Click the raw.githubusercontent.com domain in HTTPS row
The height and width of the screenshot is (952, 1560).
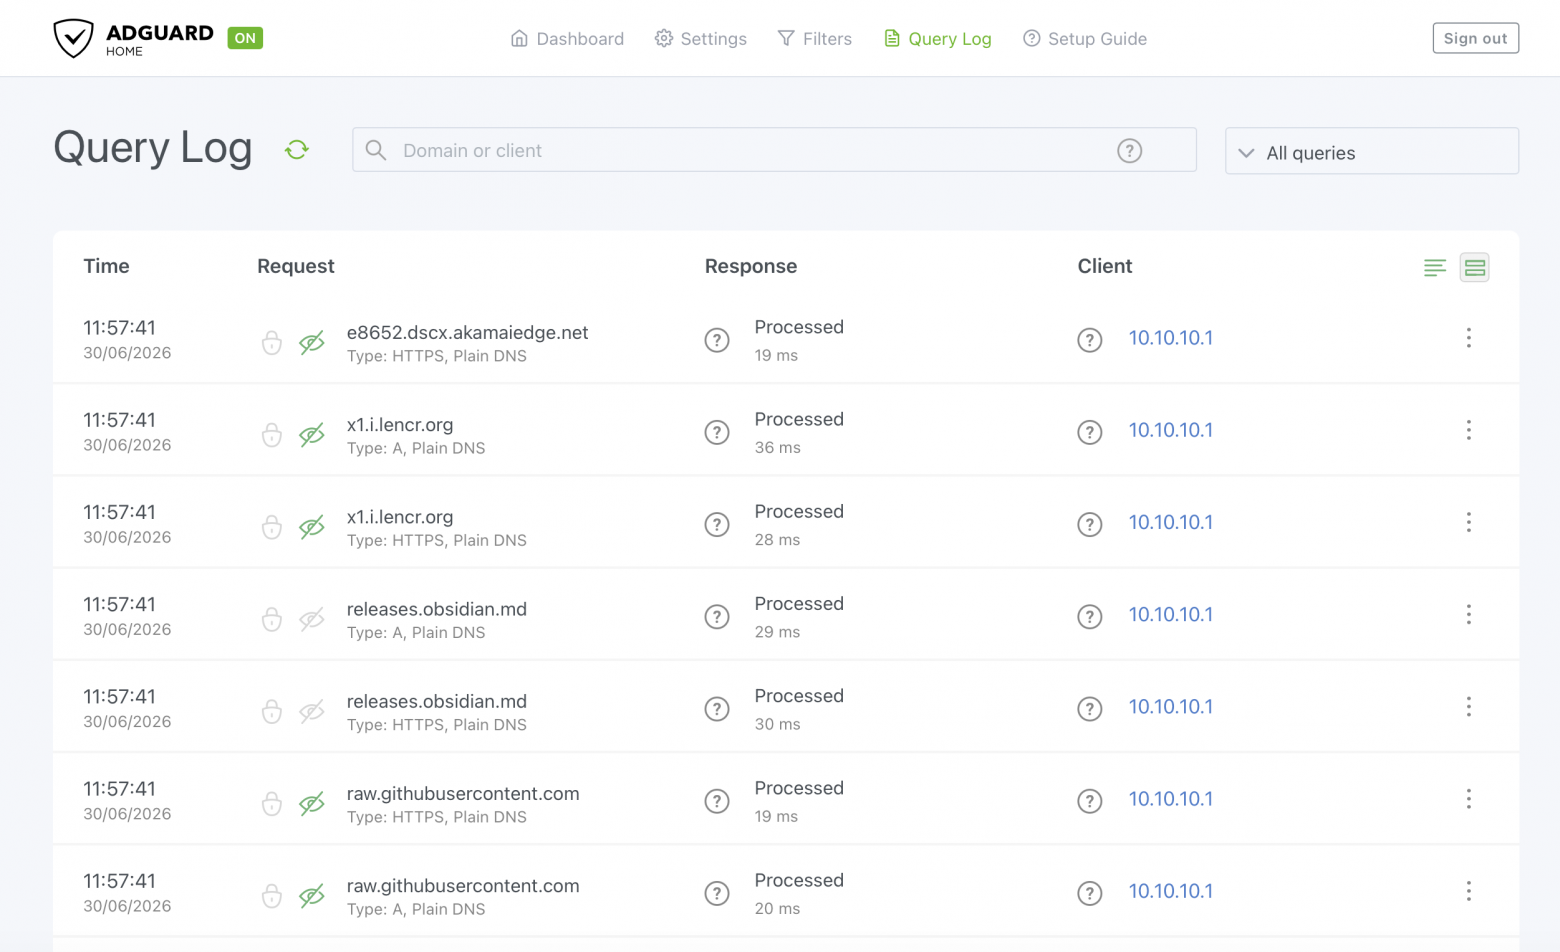click(x=463, y=794)
